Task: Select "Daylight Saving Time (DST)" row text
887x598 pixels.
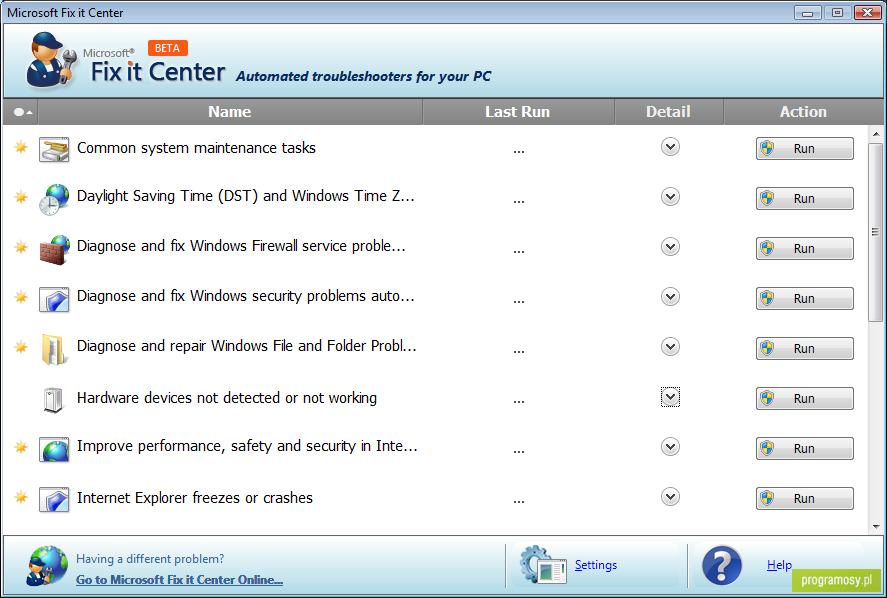Action: pyautogui.click(x=246, y=196)
